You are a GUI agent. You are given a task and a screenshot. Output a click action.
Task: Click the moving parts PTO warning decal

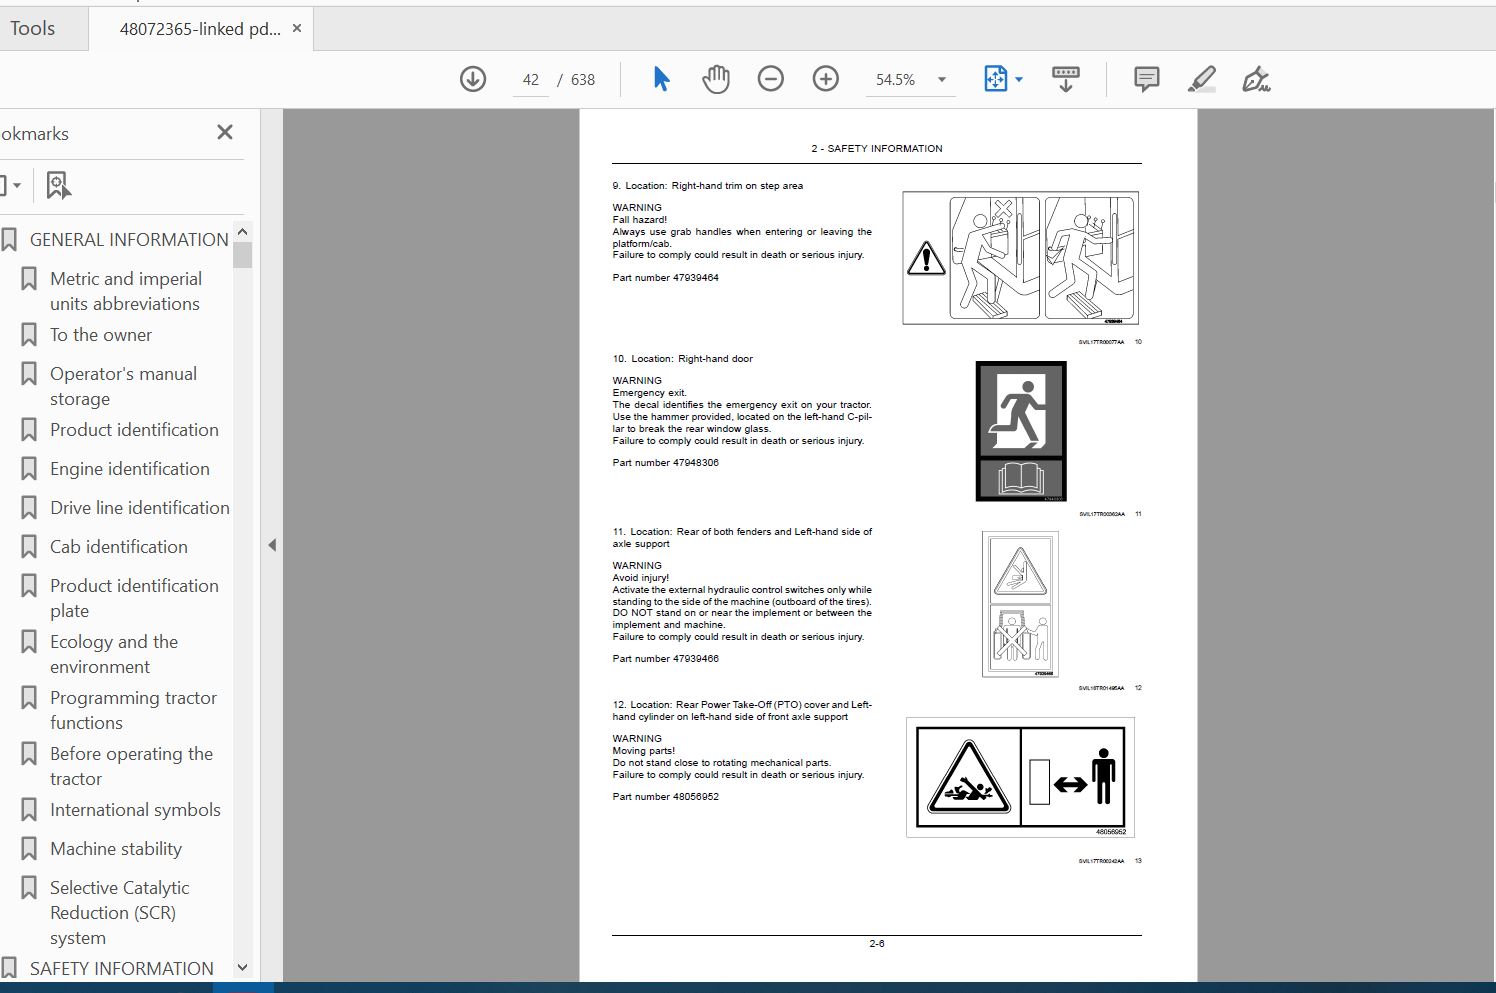point(1020,777)
